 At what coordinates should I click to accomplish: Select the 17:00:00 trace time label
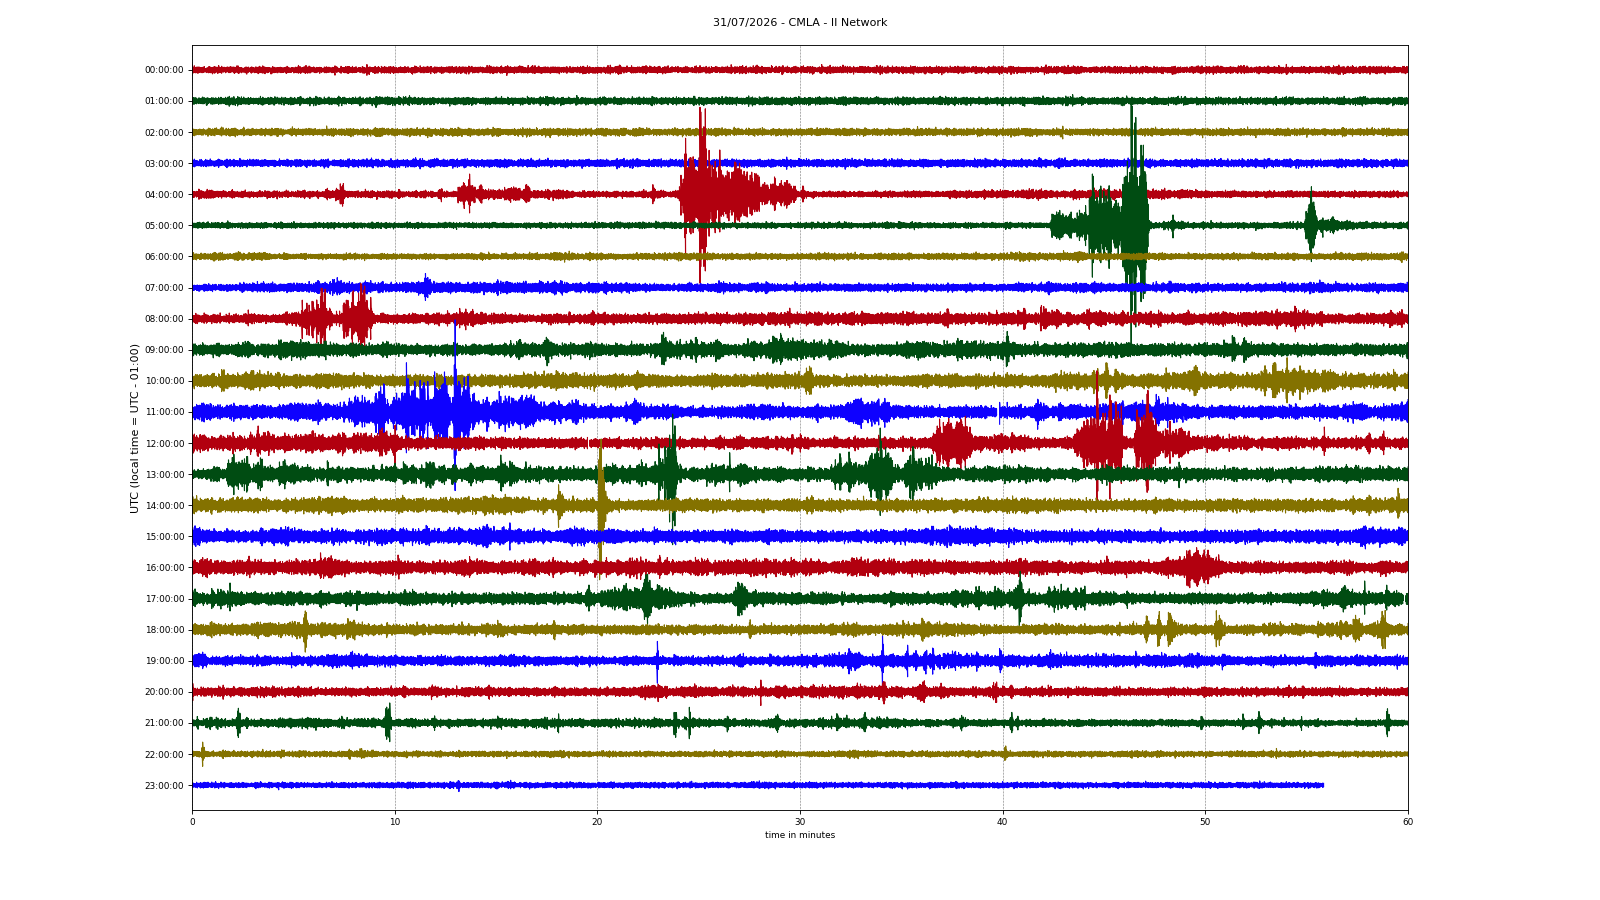coord(164,598)
